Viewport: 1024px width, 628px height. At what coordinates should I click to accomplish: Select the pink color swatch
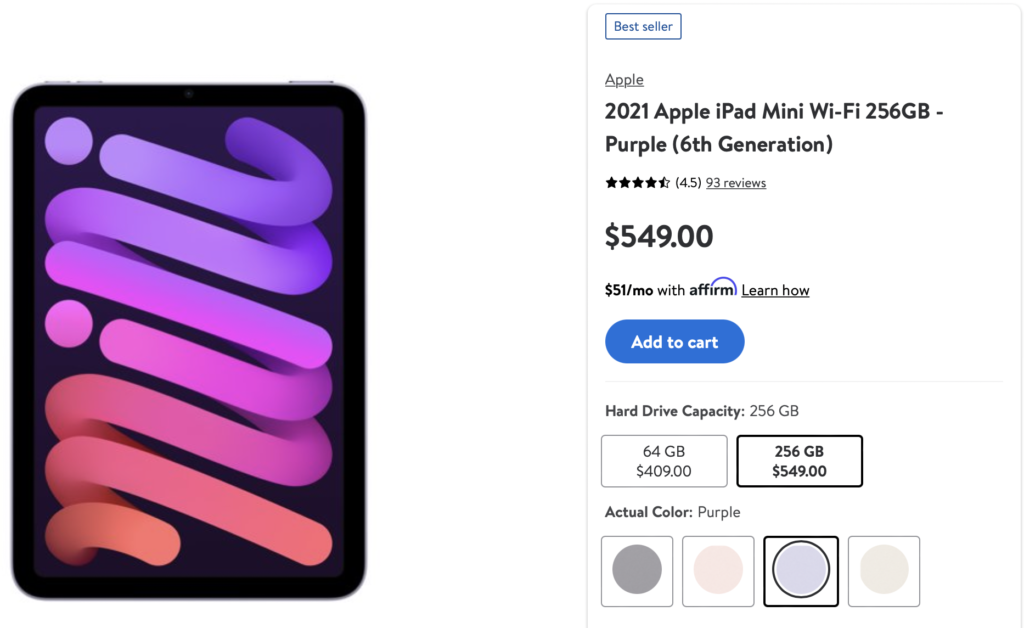point(718,571)
